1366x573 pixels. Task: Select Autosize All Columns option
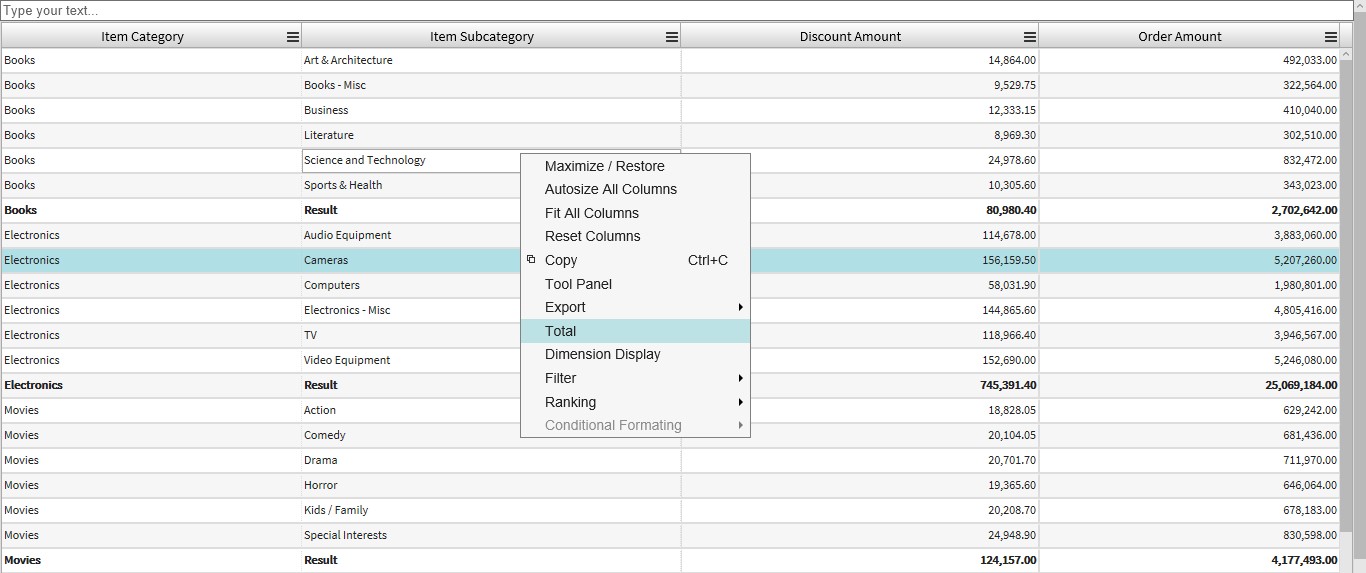click(610, 189)
